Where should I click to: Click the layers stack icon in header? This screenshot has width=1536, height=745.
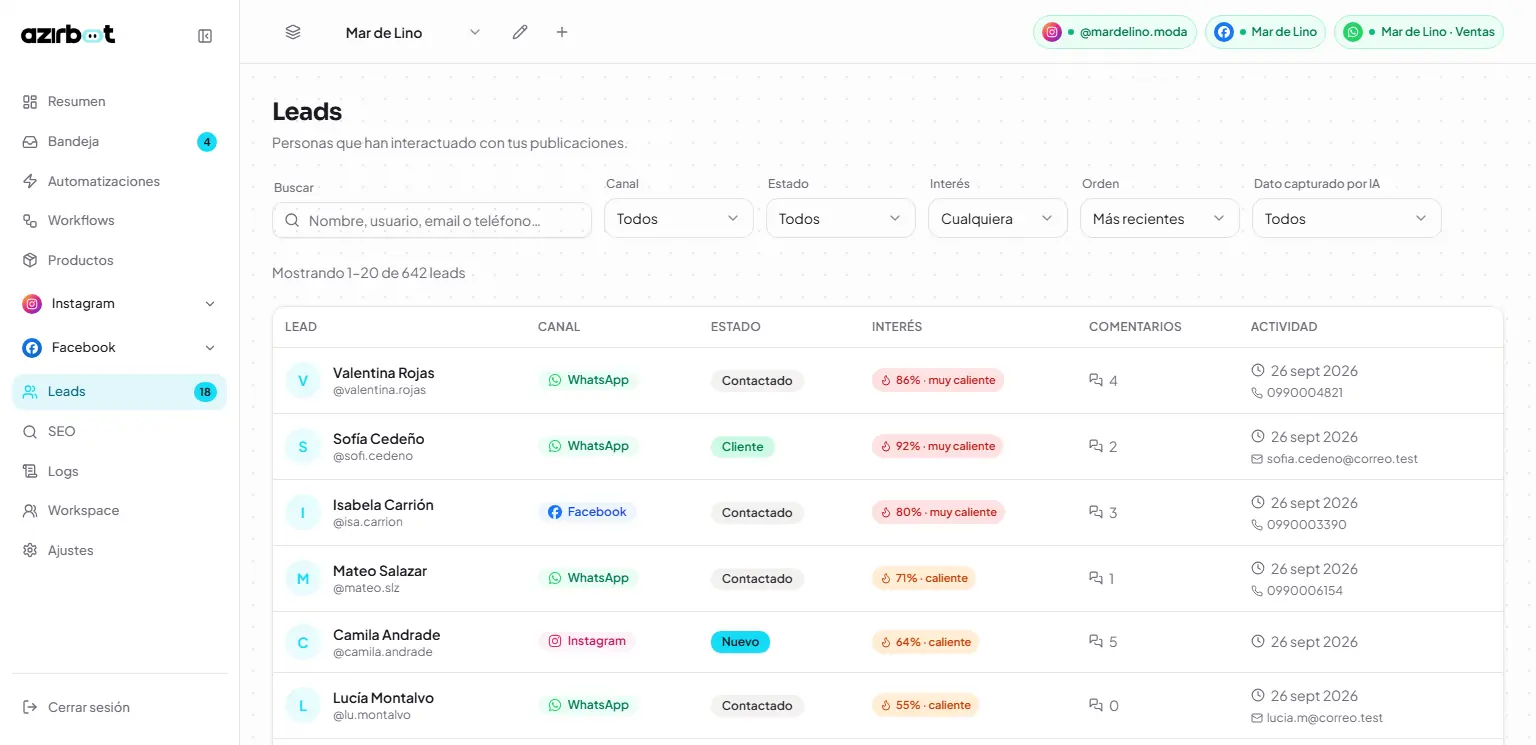293,32
